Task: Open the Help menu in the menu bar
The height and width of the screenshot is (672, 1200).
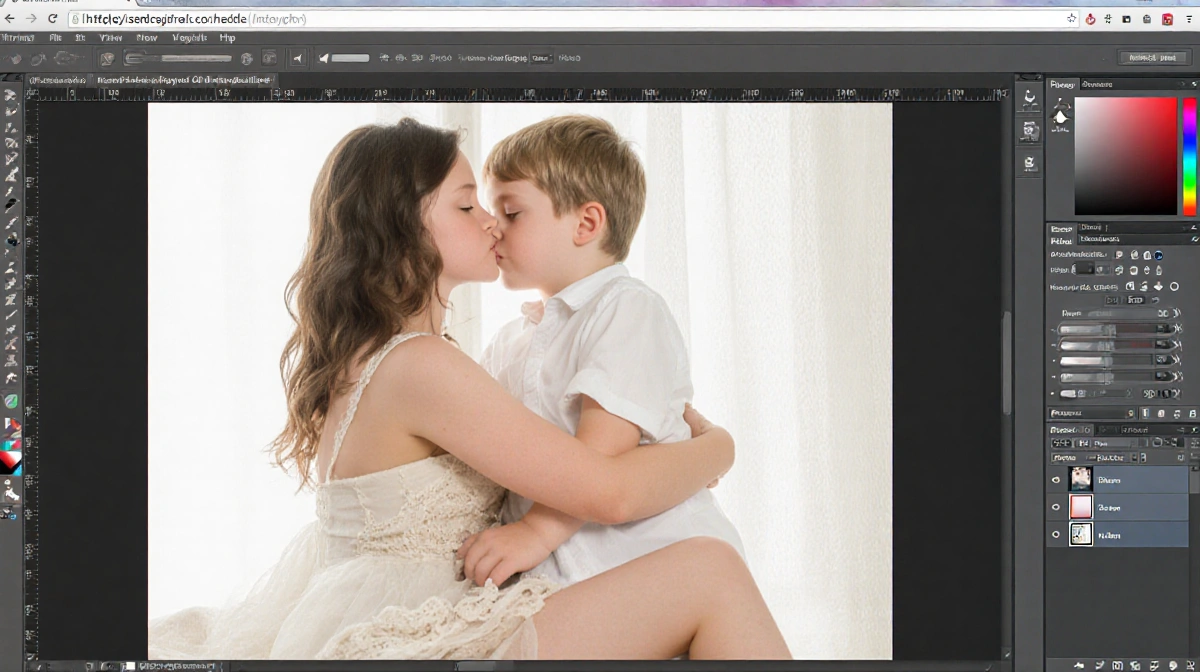Action: click(x=227, y=38)
